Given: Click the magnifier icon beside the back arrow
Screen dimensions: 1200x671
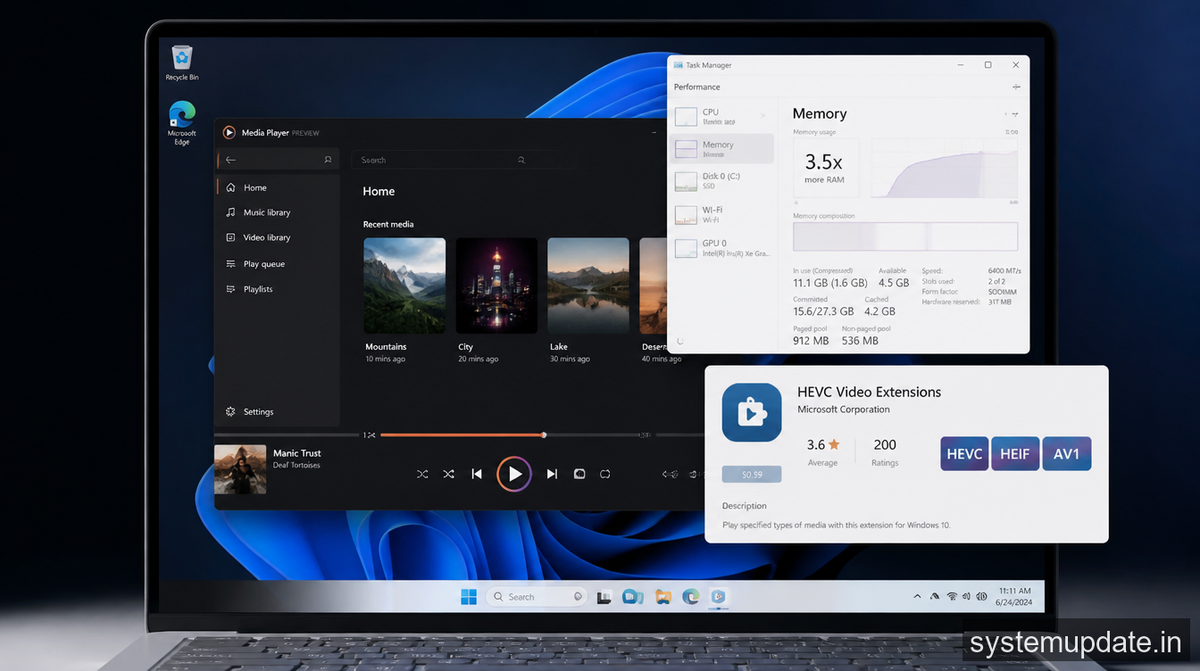Looking at the screenshot, I should pyautogui.click(x=327, y=160).
